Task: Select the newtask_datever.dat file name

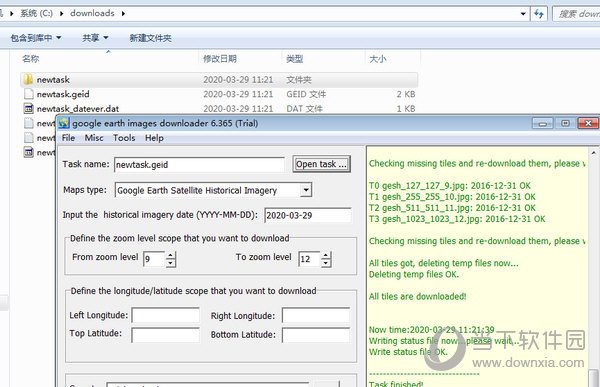Action: [78, 109]
